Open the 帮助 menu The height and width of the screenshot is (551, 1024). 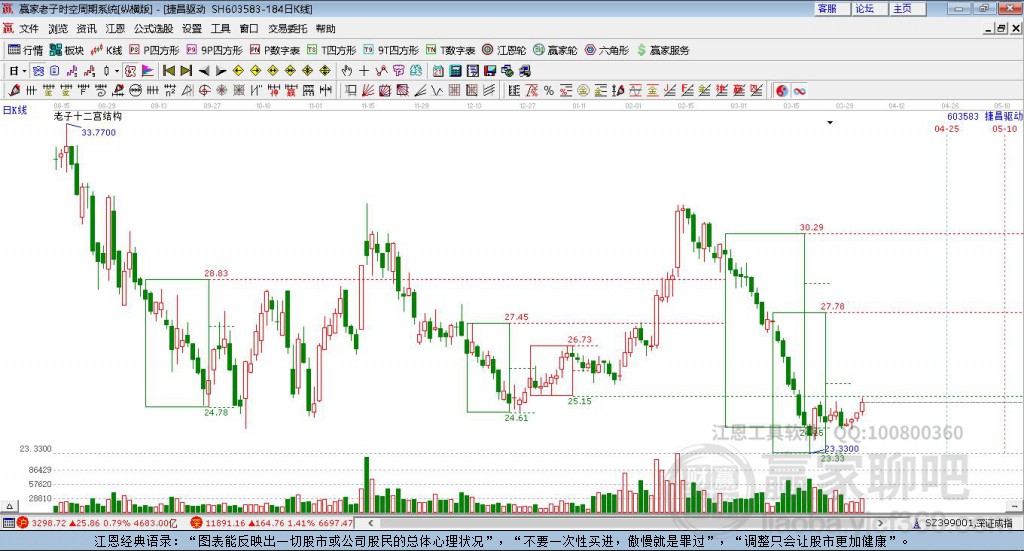pos(325,29)
